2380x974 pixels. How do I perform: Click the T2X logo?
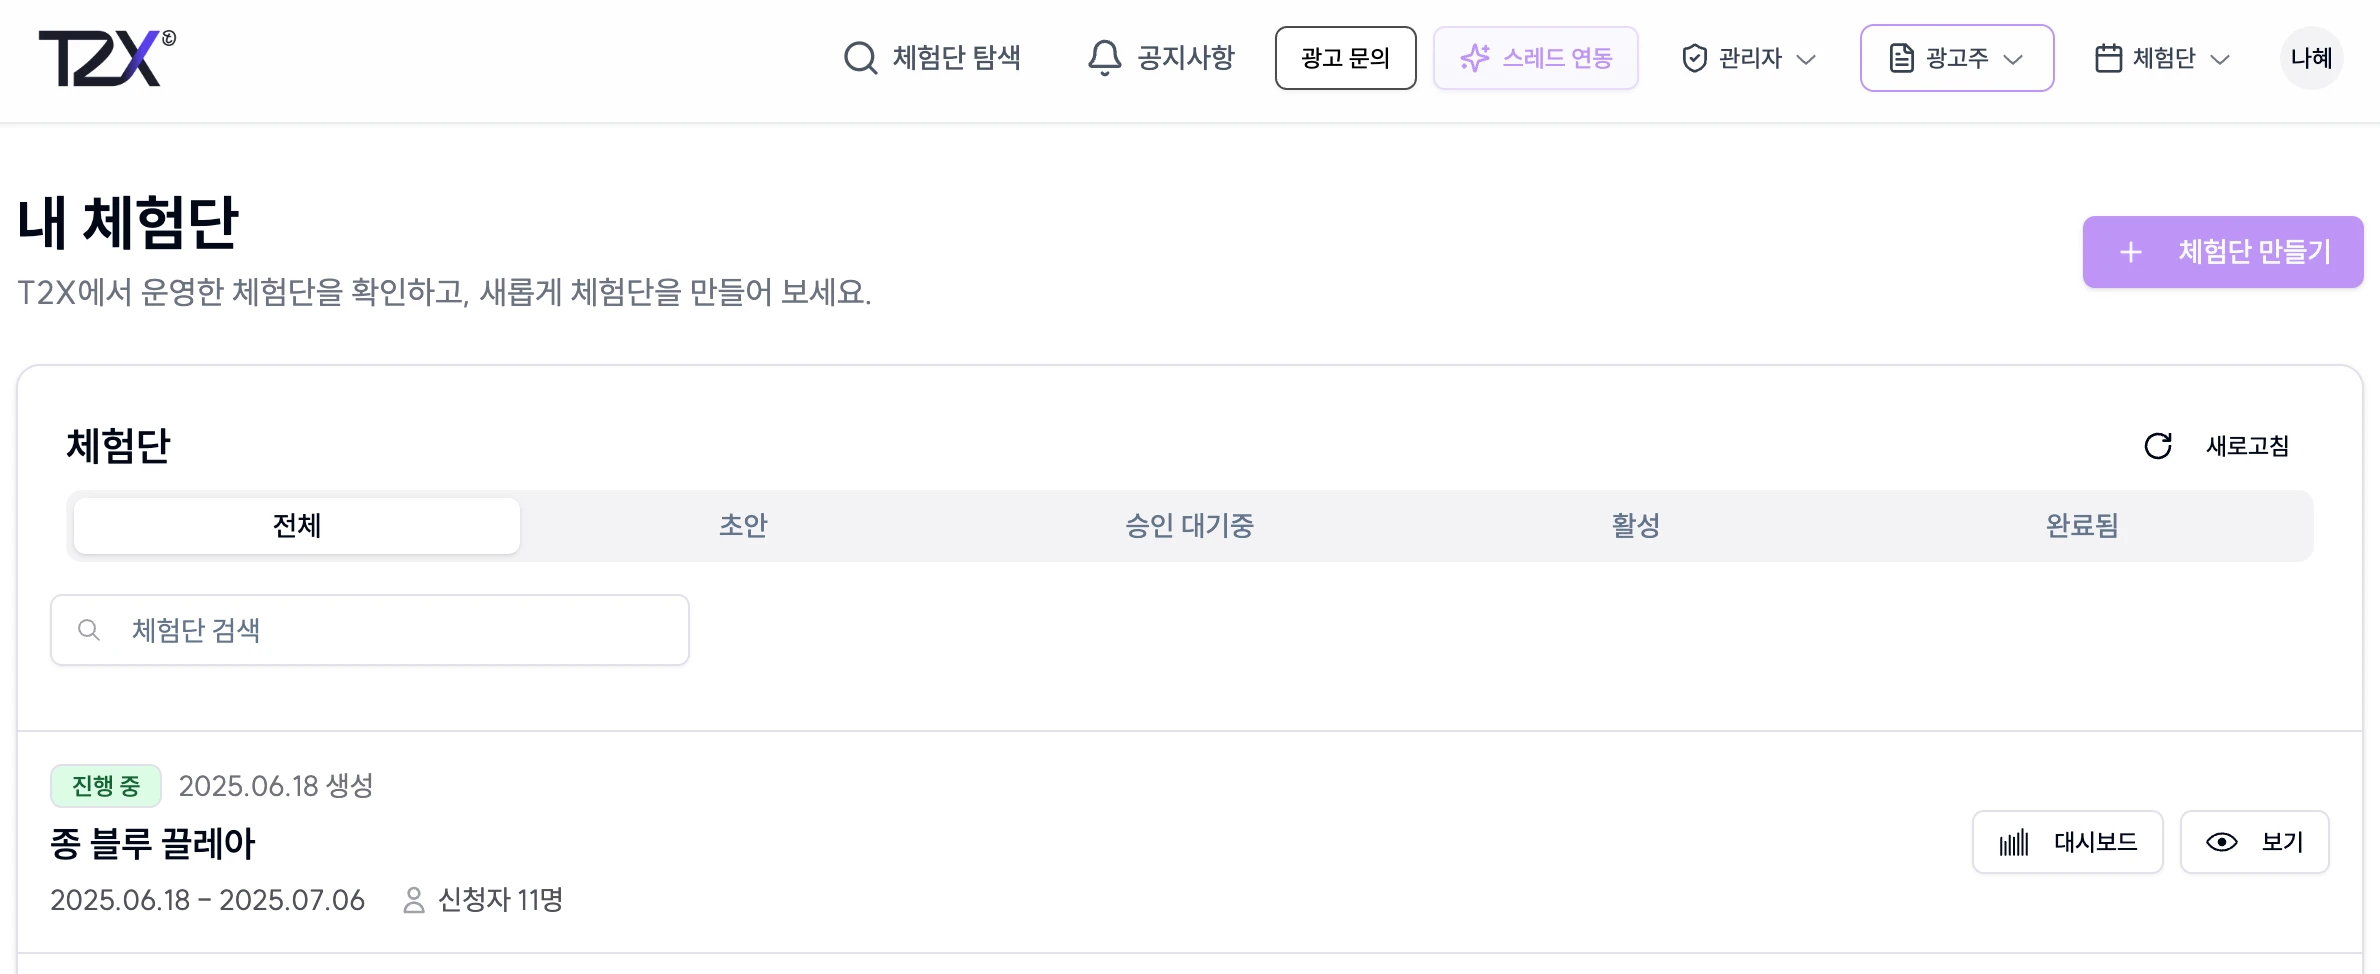coord(107,58)
